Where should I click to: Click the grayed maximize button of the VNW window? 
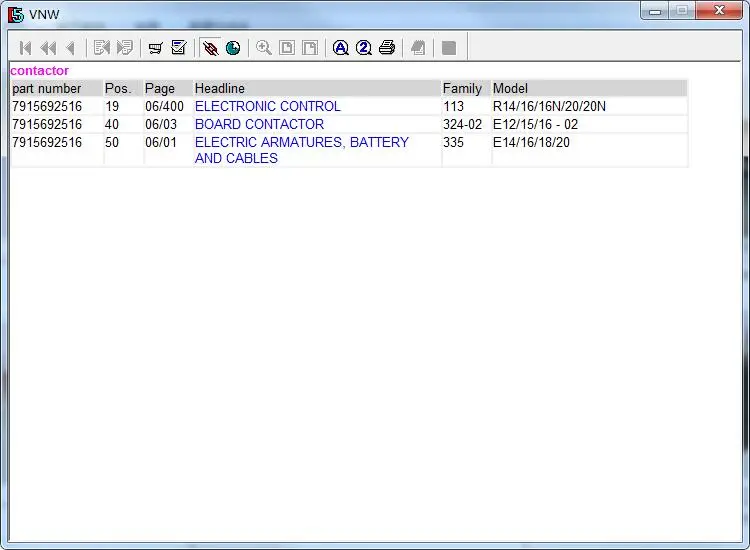tap(682, 11)
